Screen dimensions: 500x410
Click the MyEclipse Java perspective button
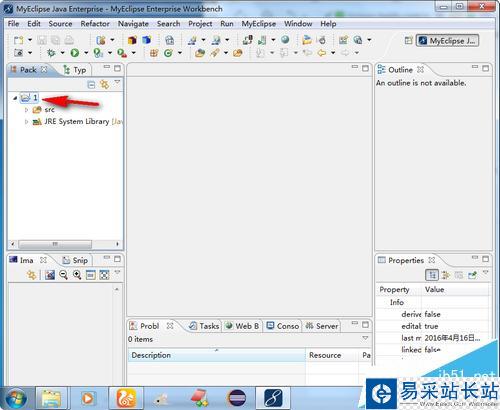click(x=447, y=41)
